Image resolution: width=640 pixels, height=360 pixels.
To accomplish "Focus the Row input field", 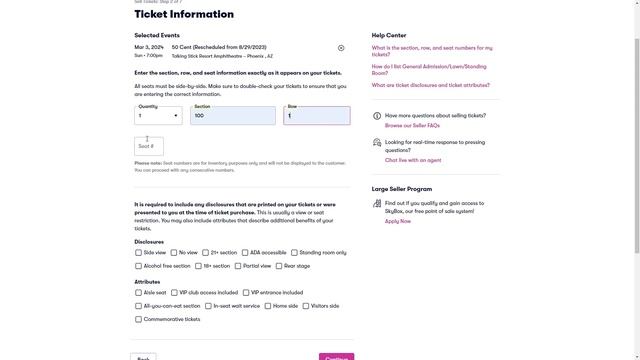I will coord(317,116).
